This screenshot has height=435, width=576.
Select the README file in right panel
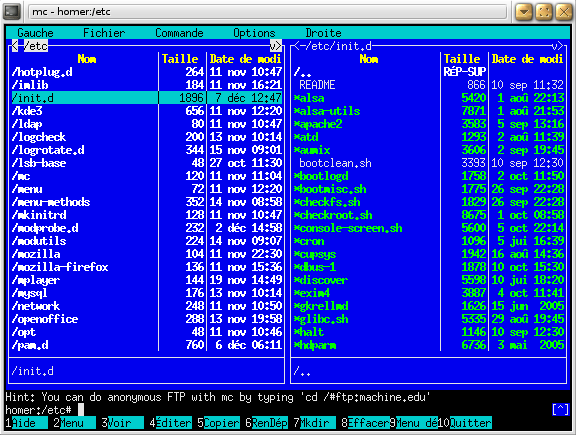(x=429, y=85)
